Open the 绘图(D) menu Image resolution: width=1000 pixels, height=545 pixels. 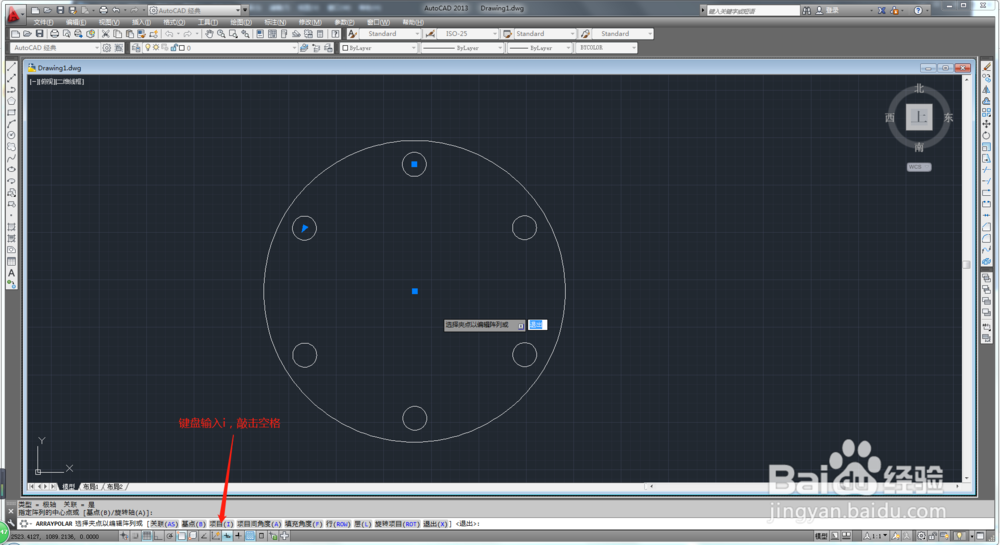coord(240,22)
